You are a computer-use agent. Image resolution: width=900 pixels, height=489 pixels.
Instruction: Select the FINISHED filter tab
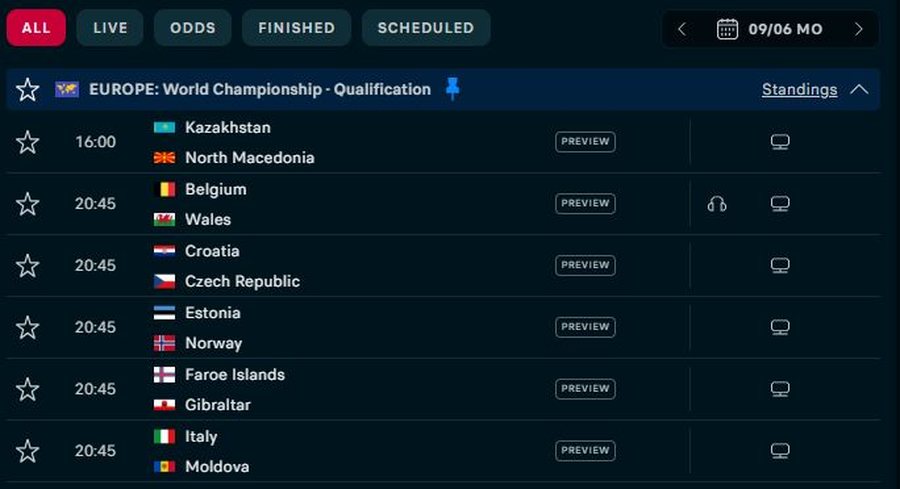click(x=297, y=28)
